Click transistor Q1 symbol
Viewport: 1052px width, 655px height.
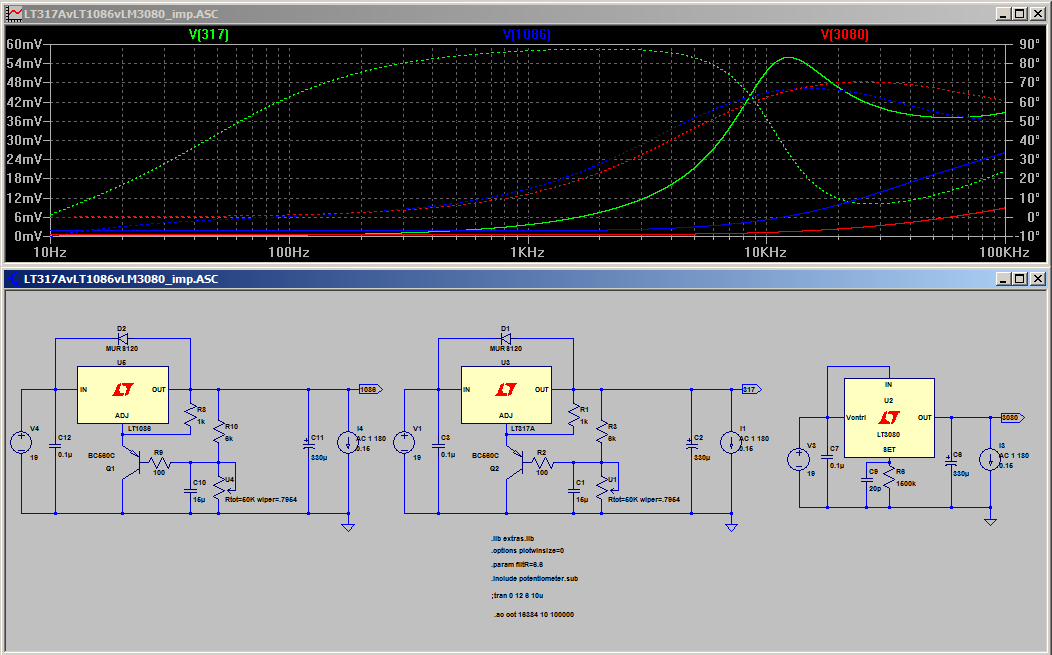click(131, 462)
